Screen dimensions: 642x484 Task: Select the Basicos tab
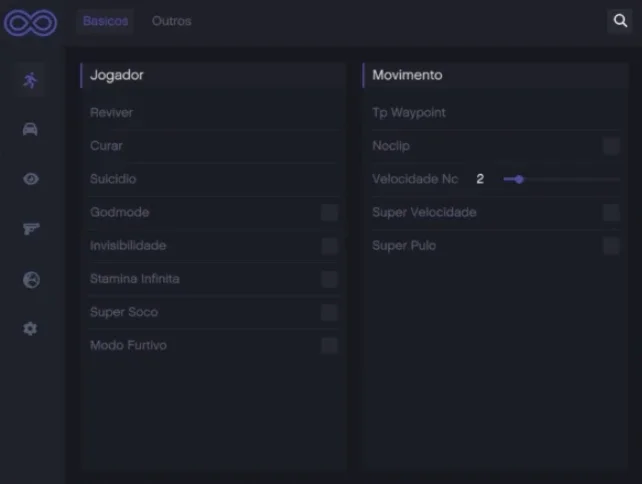click(x=106, y=21)
